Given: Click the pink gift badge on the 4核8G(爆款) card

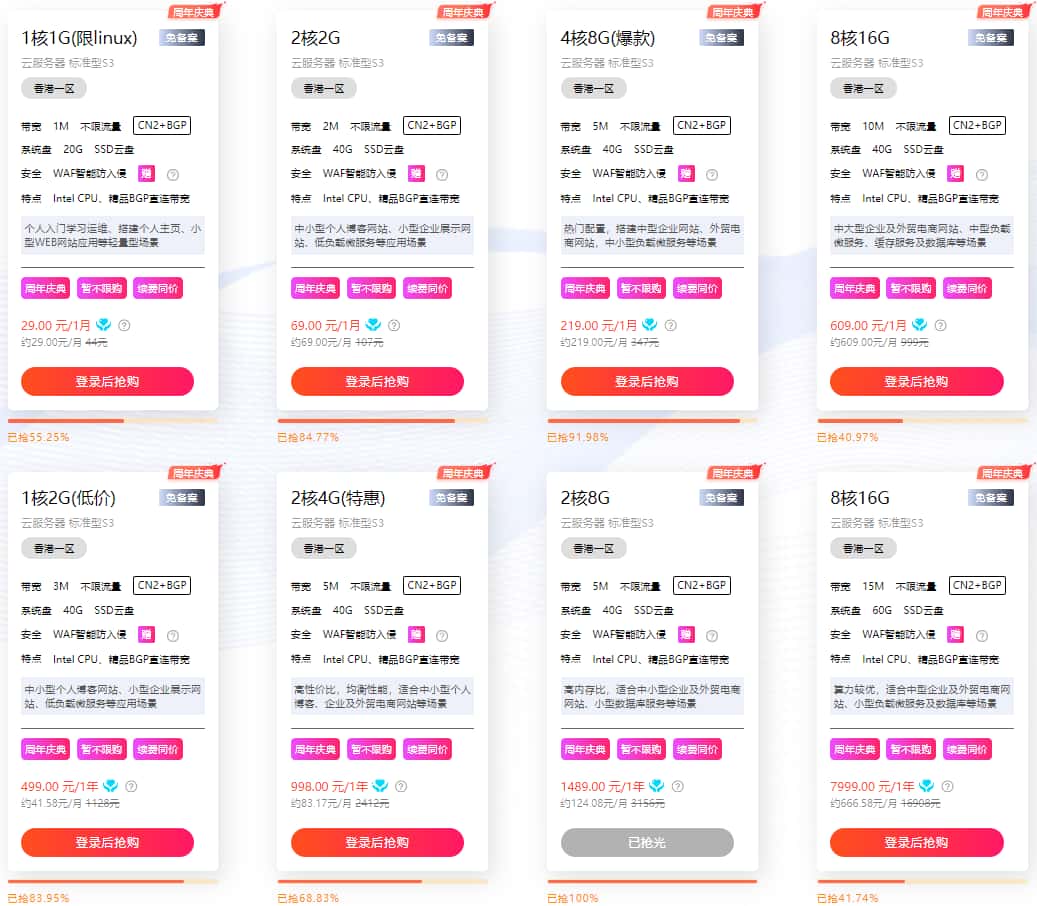Looking at the screenshot, I should [x=686, y=173].
